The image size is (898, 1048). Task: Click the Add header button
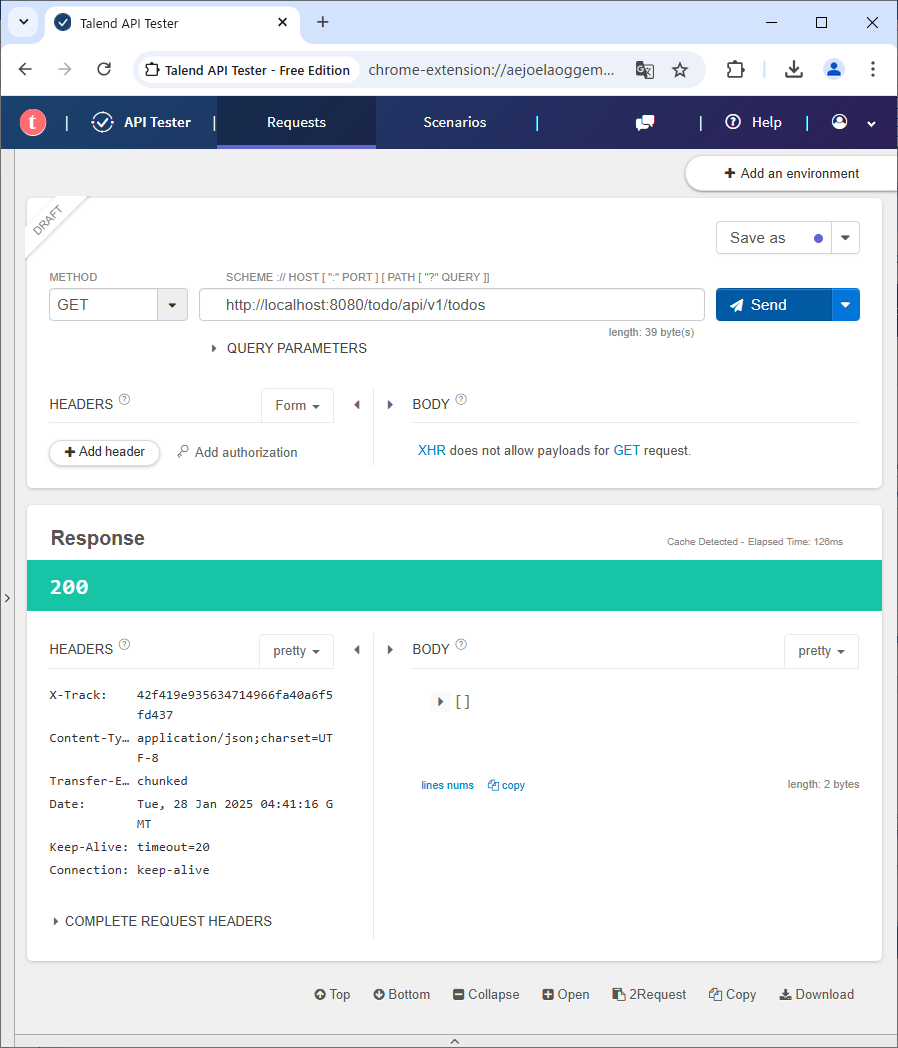click(x=104, y=452)
